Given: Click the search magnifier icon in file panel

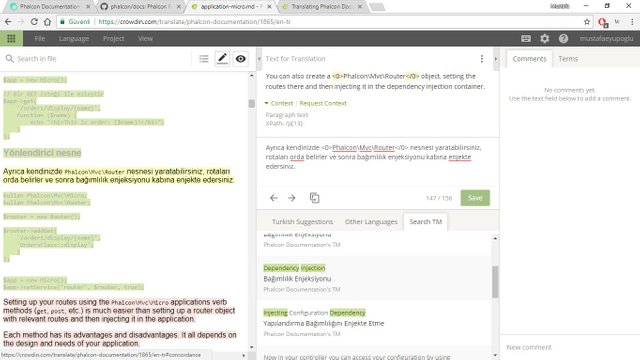Looking at the screenshot, I should [x=9, y=59].
